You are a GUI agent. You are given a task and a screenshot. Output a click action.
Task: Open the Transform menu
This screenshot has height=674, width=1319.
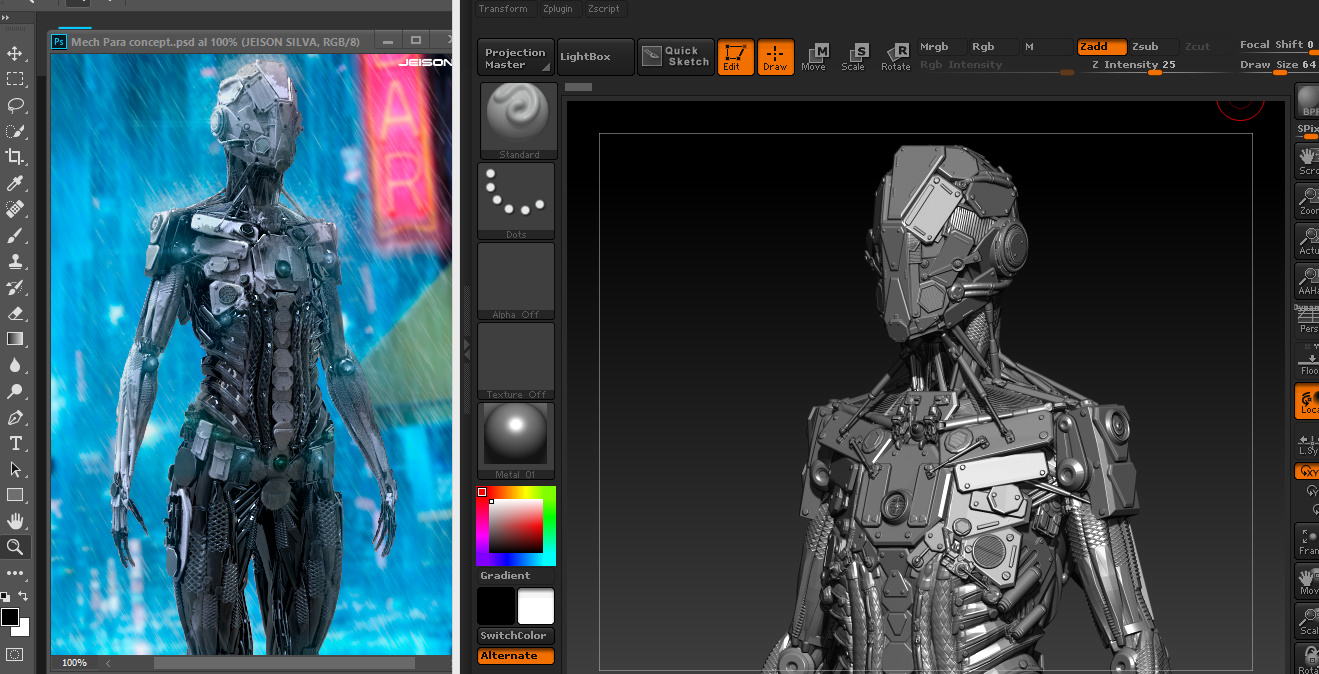pyautogui.click(x=503, y=9)
